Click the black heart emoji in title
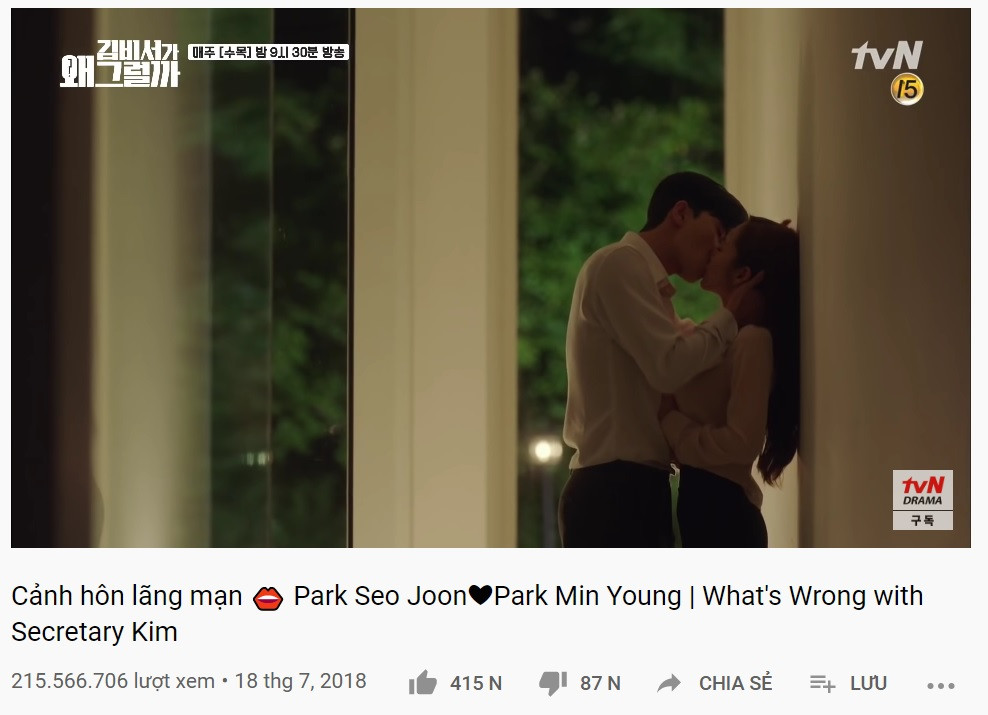The width and height of the screenshot is (988, 715). click(x=480, y=595)
